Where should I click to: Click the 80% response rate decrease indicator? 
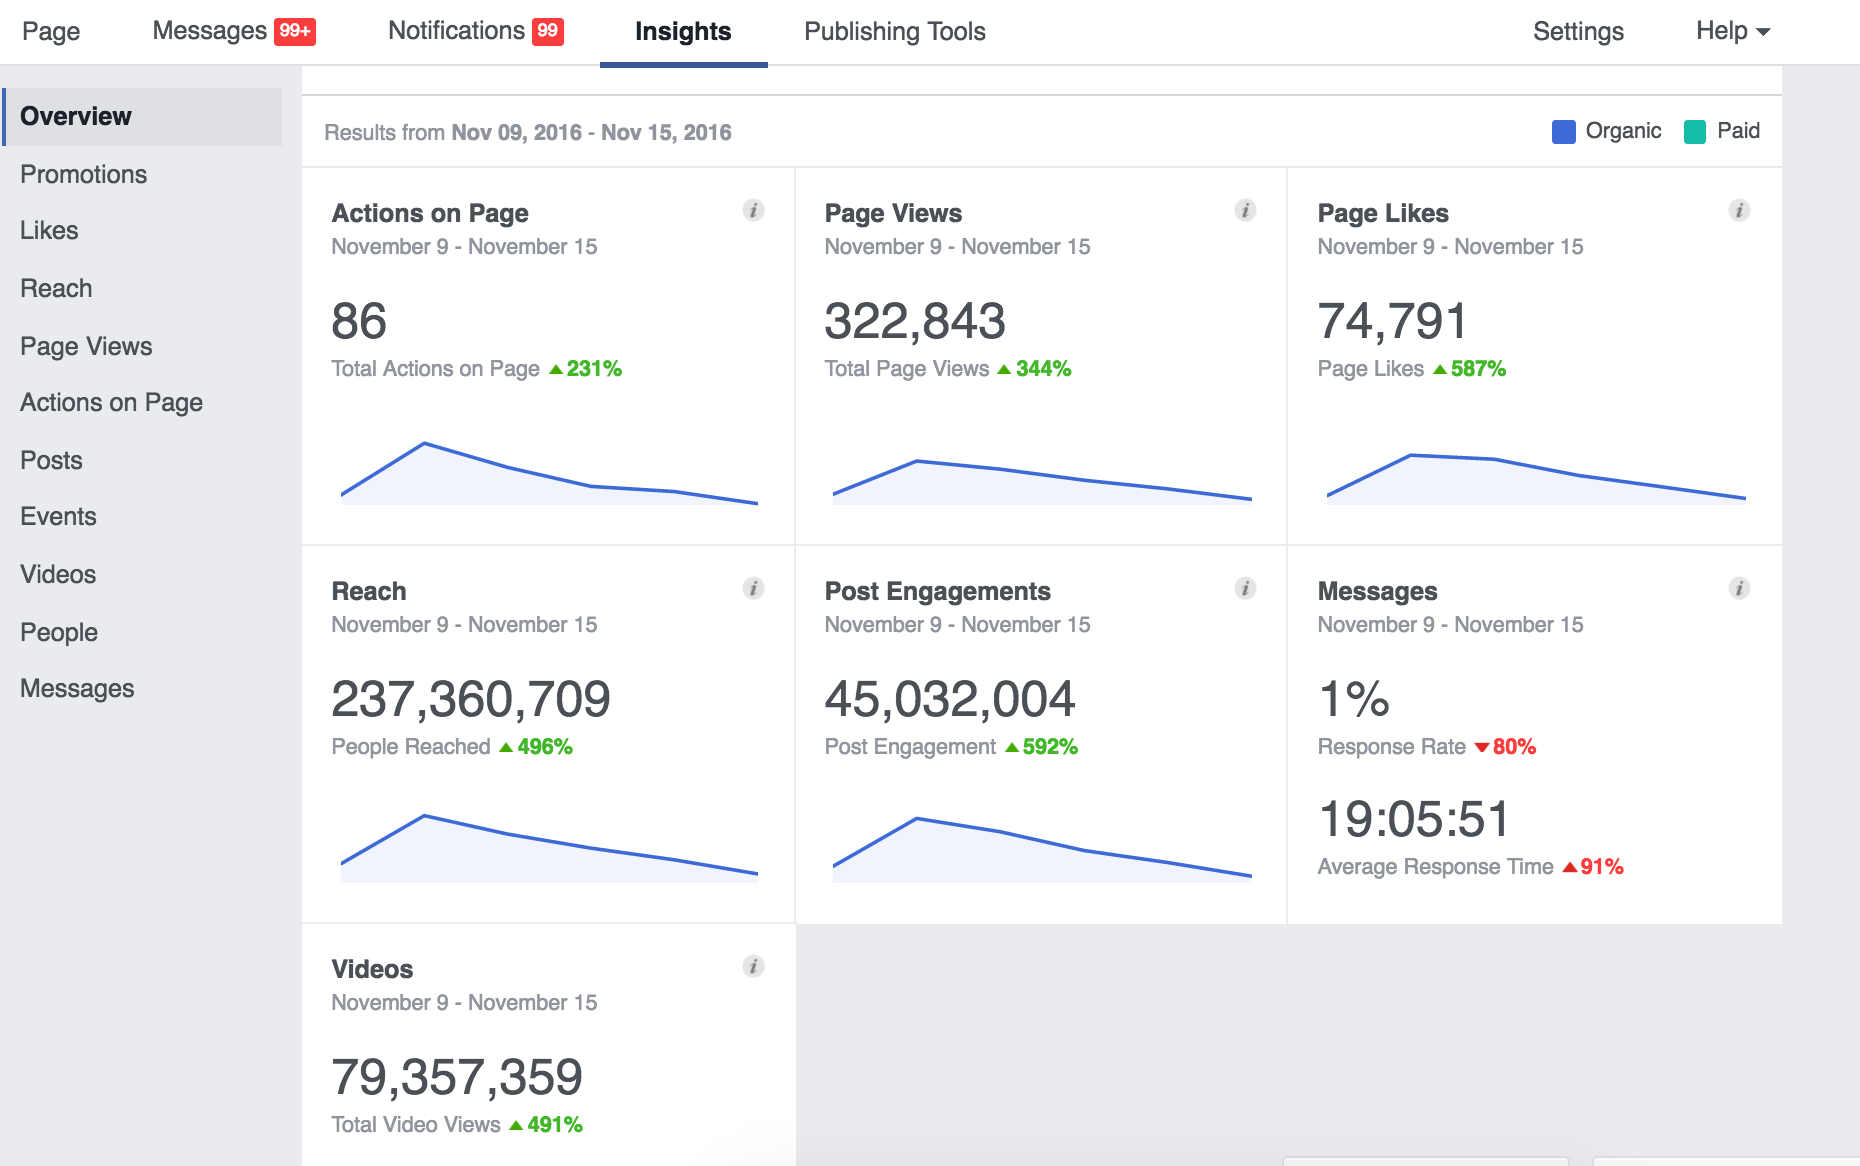1505,747
